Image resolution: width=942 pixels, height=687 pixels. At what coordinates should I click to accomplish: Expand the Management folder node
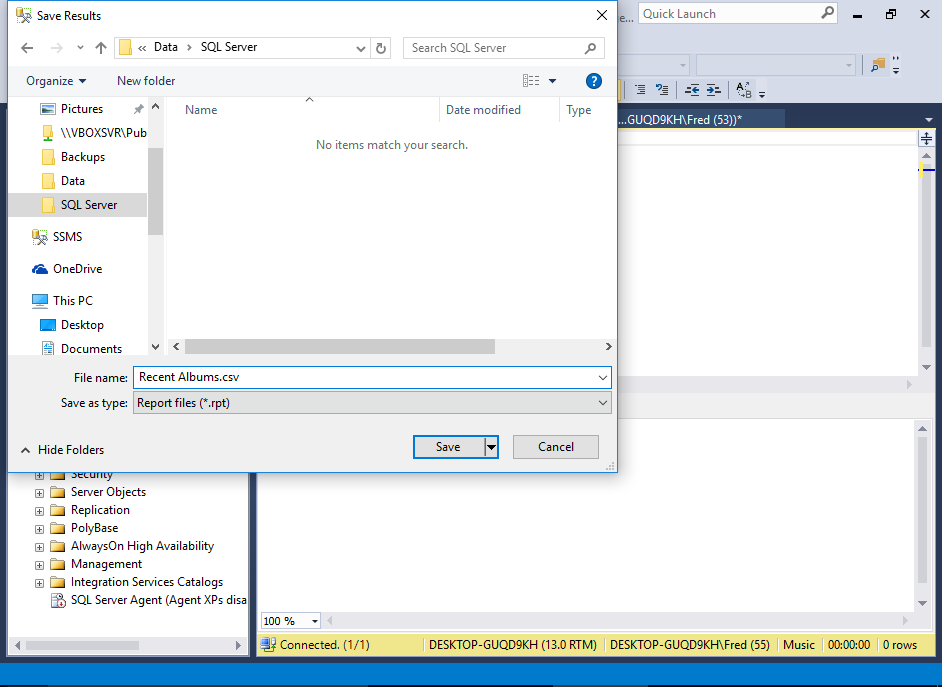point(40,564)
